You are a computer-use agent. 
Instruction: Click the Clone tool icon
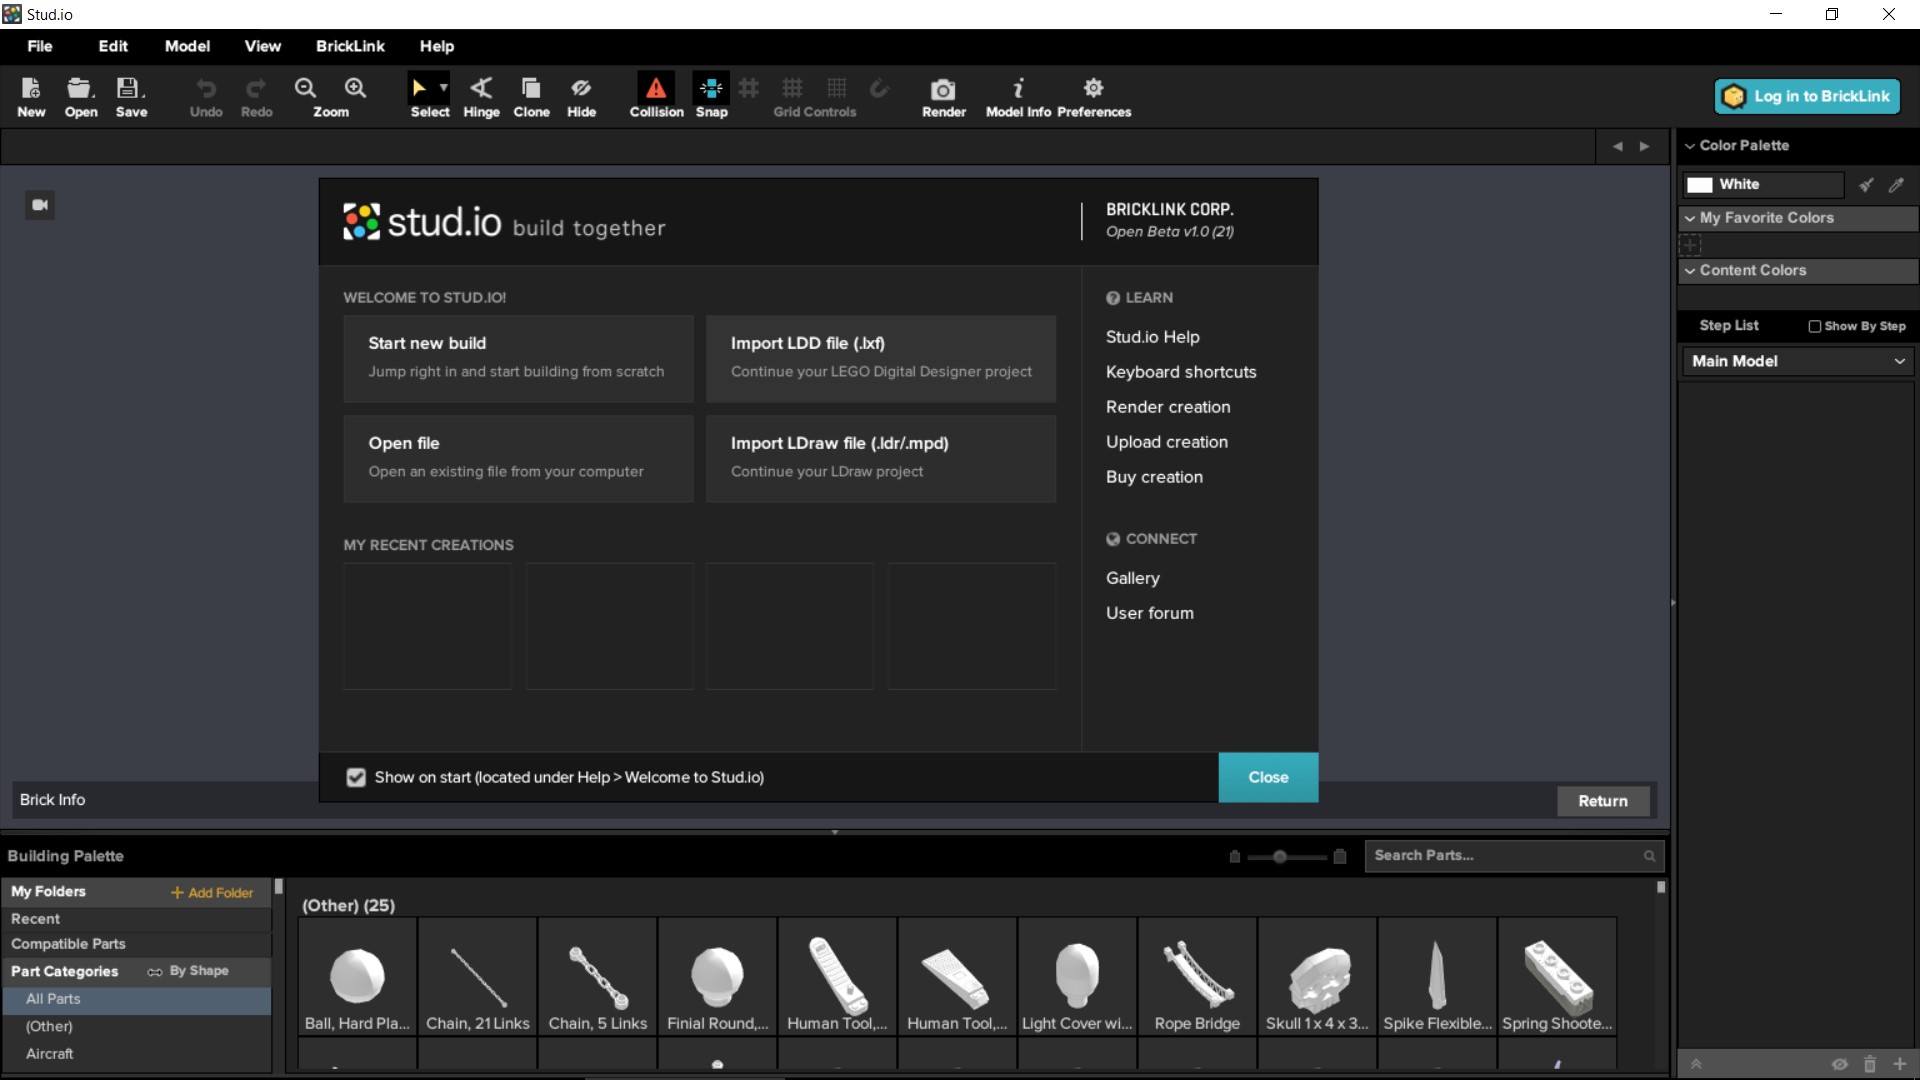tap(531, 88)
